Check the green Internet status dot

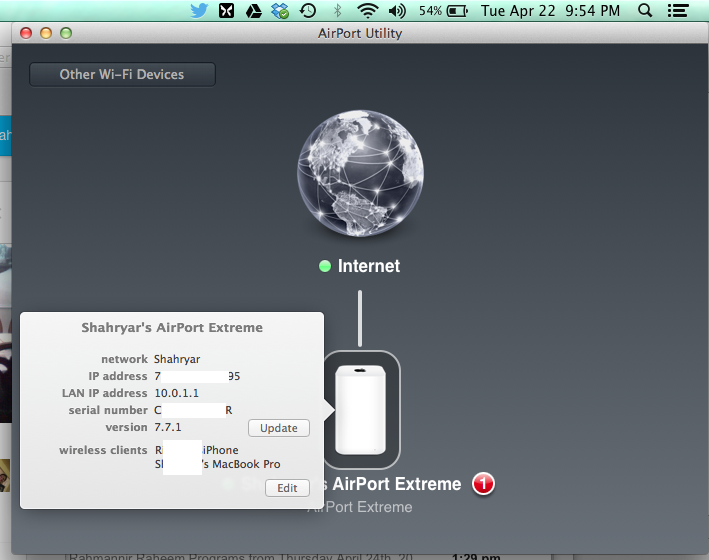click(325, 266)
